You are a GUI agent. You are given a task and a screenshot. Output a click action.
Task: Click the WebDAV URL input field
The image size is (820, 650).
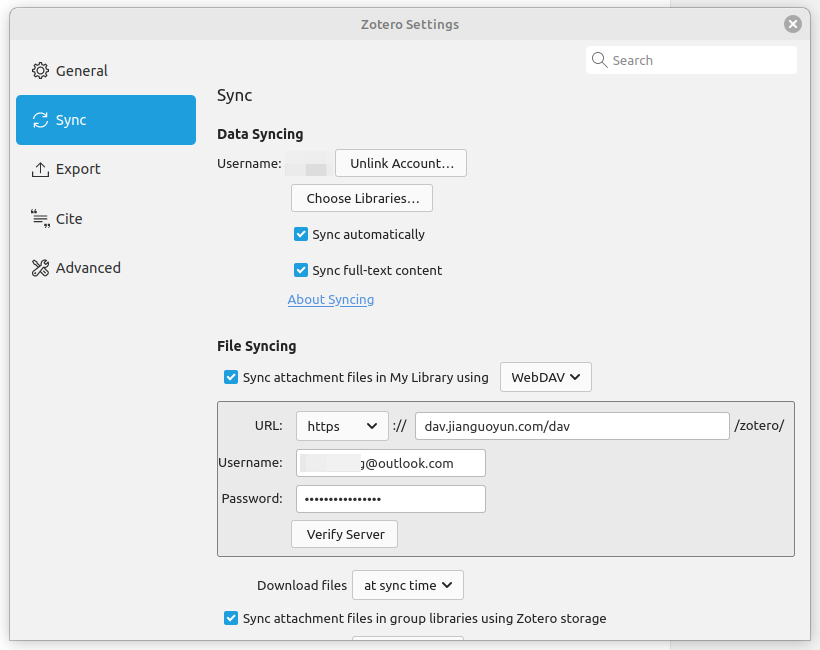(x=572, y=426)
